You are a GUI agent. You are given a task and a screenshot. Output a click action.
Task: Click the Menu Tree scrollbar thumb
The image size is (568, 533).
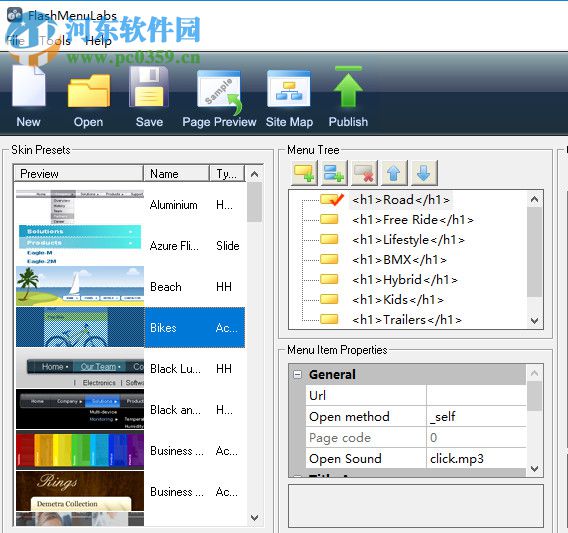(535, 252)
